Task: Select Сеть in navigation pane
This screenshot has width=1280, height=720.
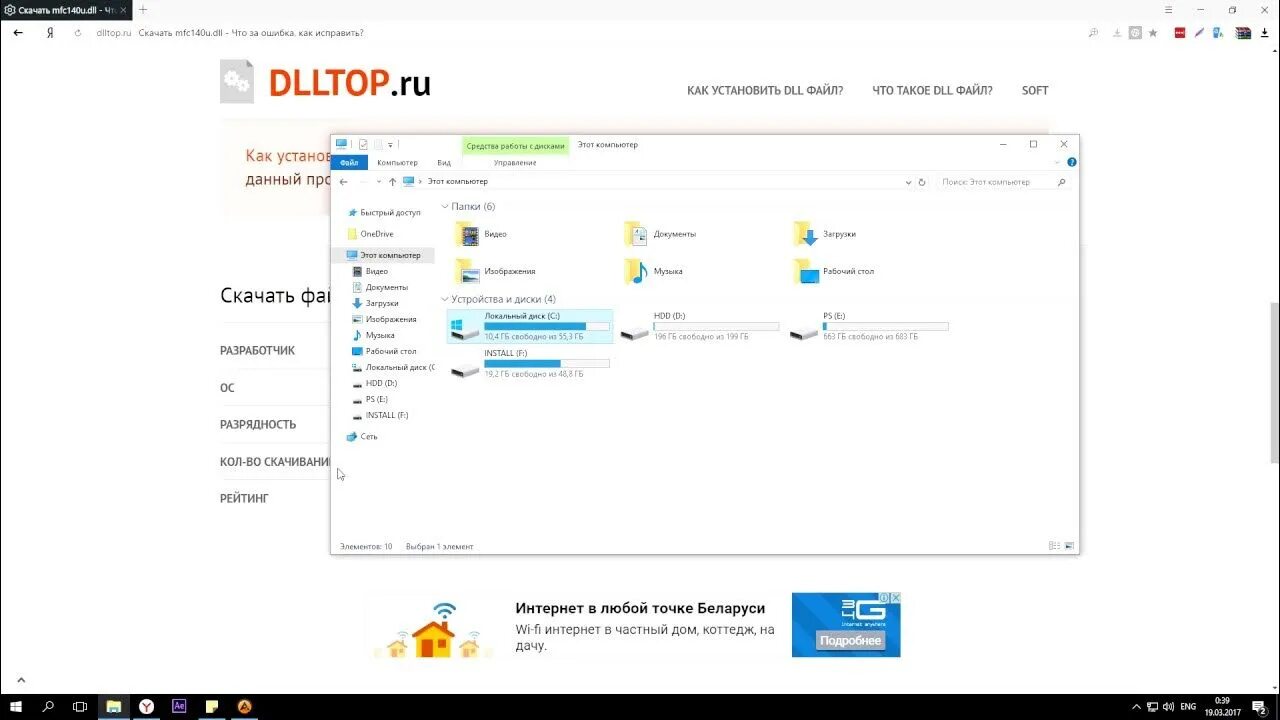Action: click(362, 437)
